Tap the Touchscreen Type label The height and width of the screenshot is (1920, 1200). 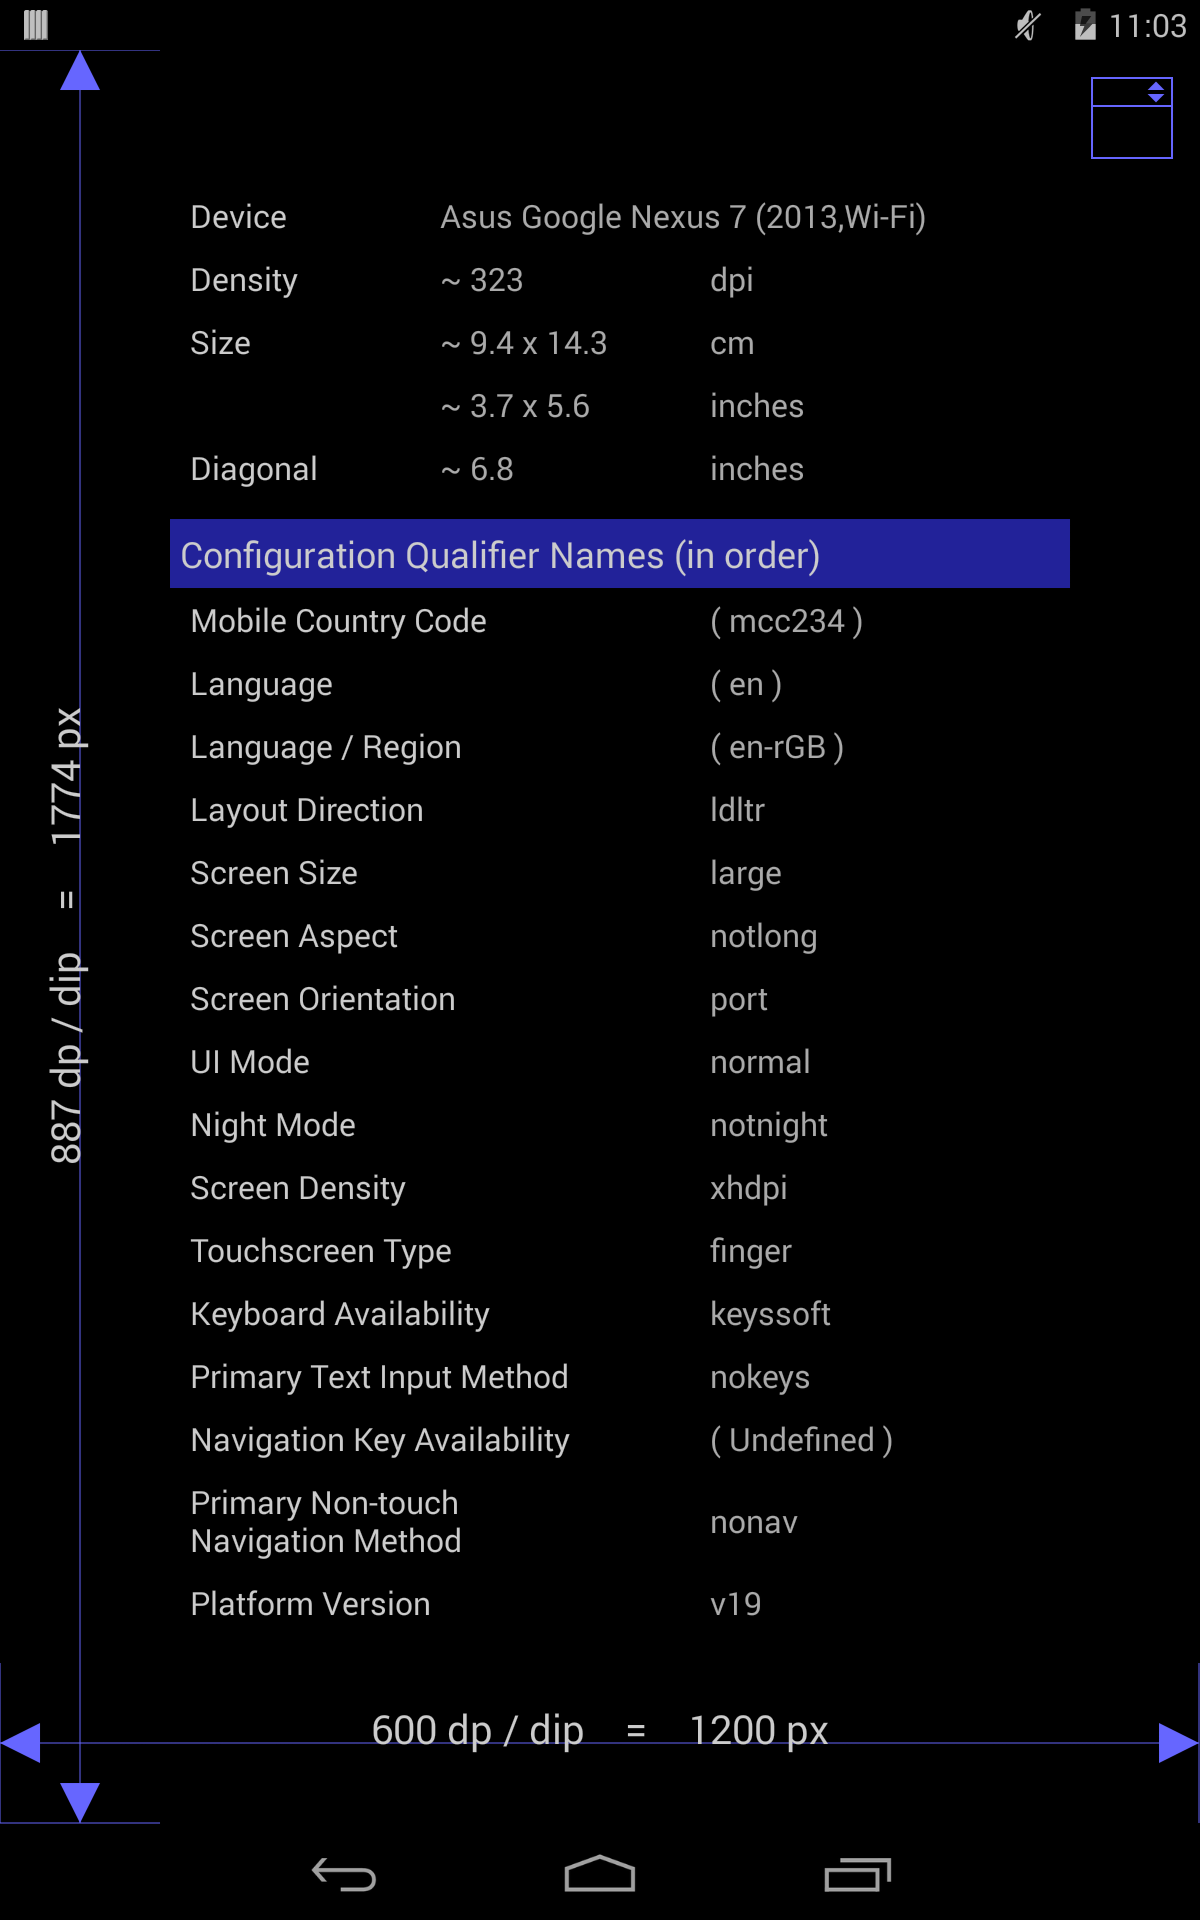[321, 1252]
